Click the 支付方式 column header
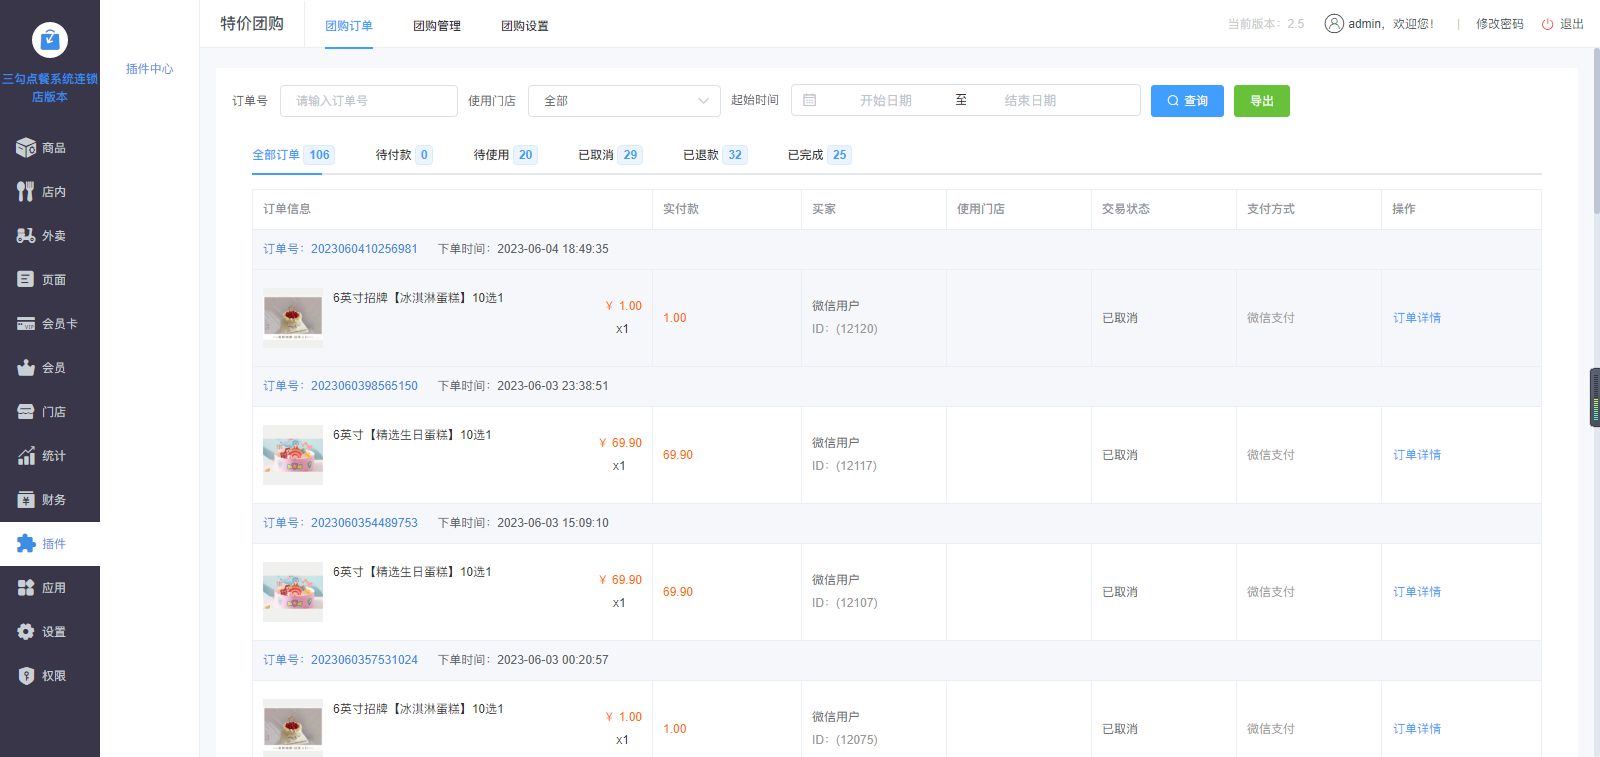 (x=1271, y=209)
